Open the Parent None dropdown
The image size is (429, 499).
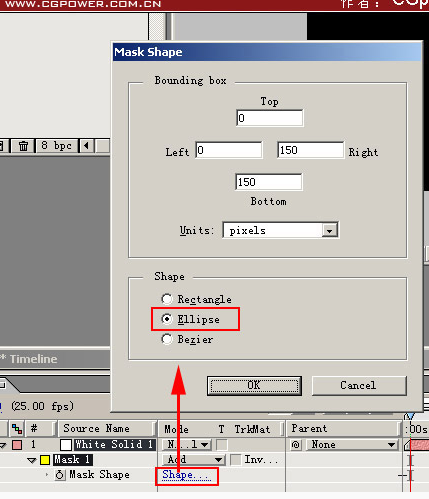coord(352,445)
